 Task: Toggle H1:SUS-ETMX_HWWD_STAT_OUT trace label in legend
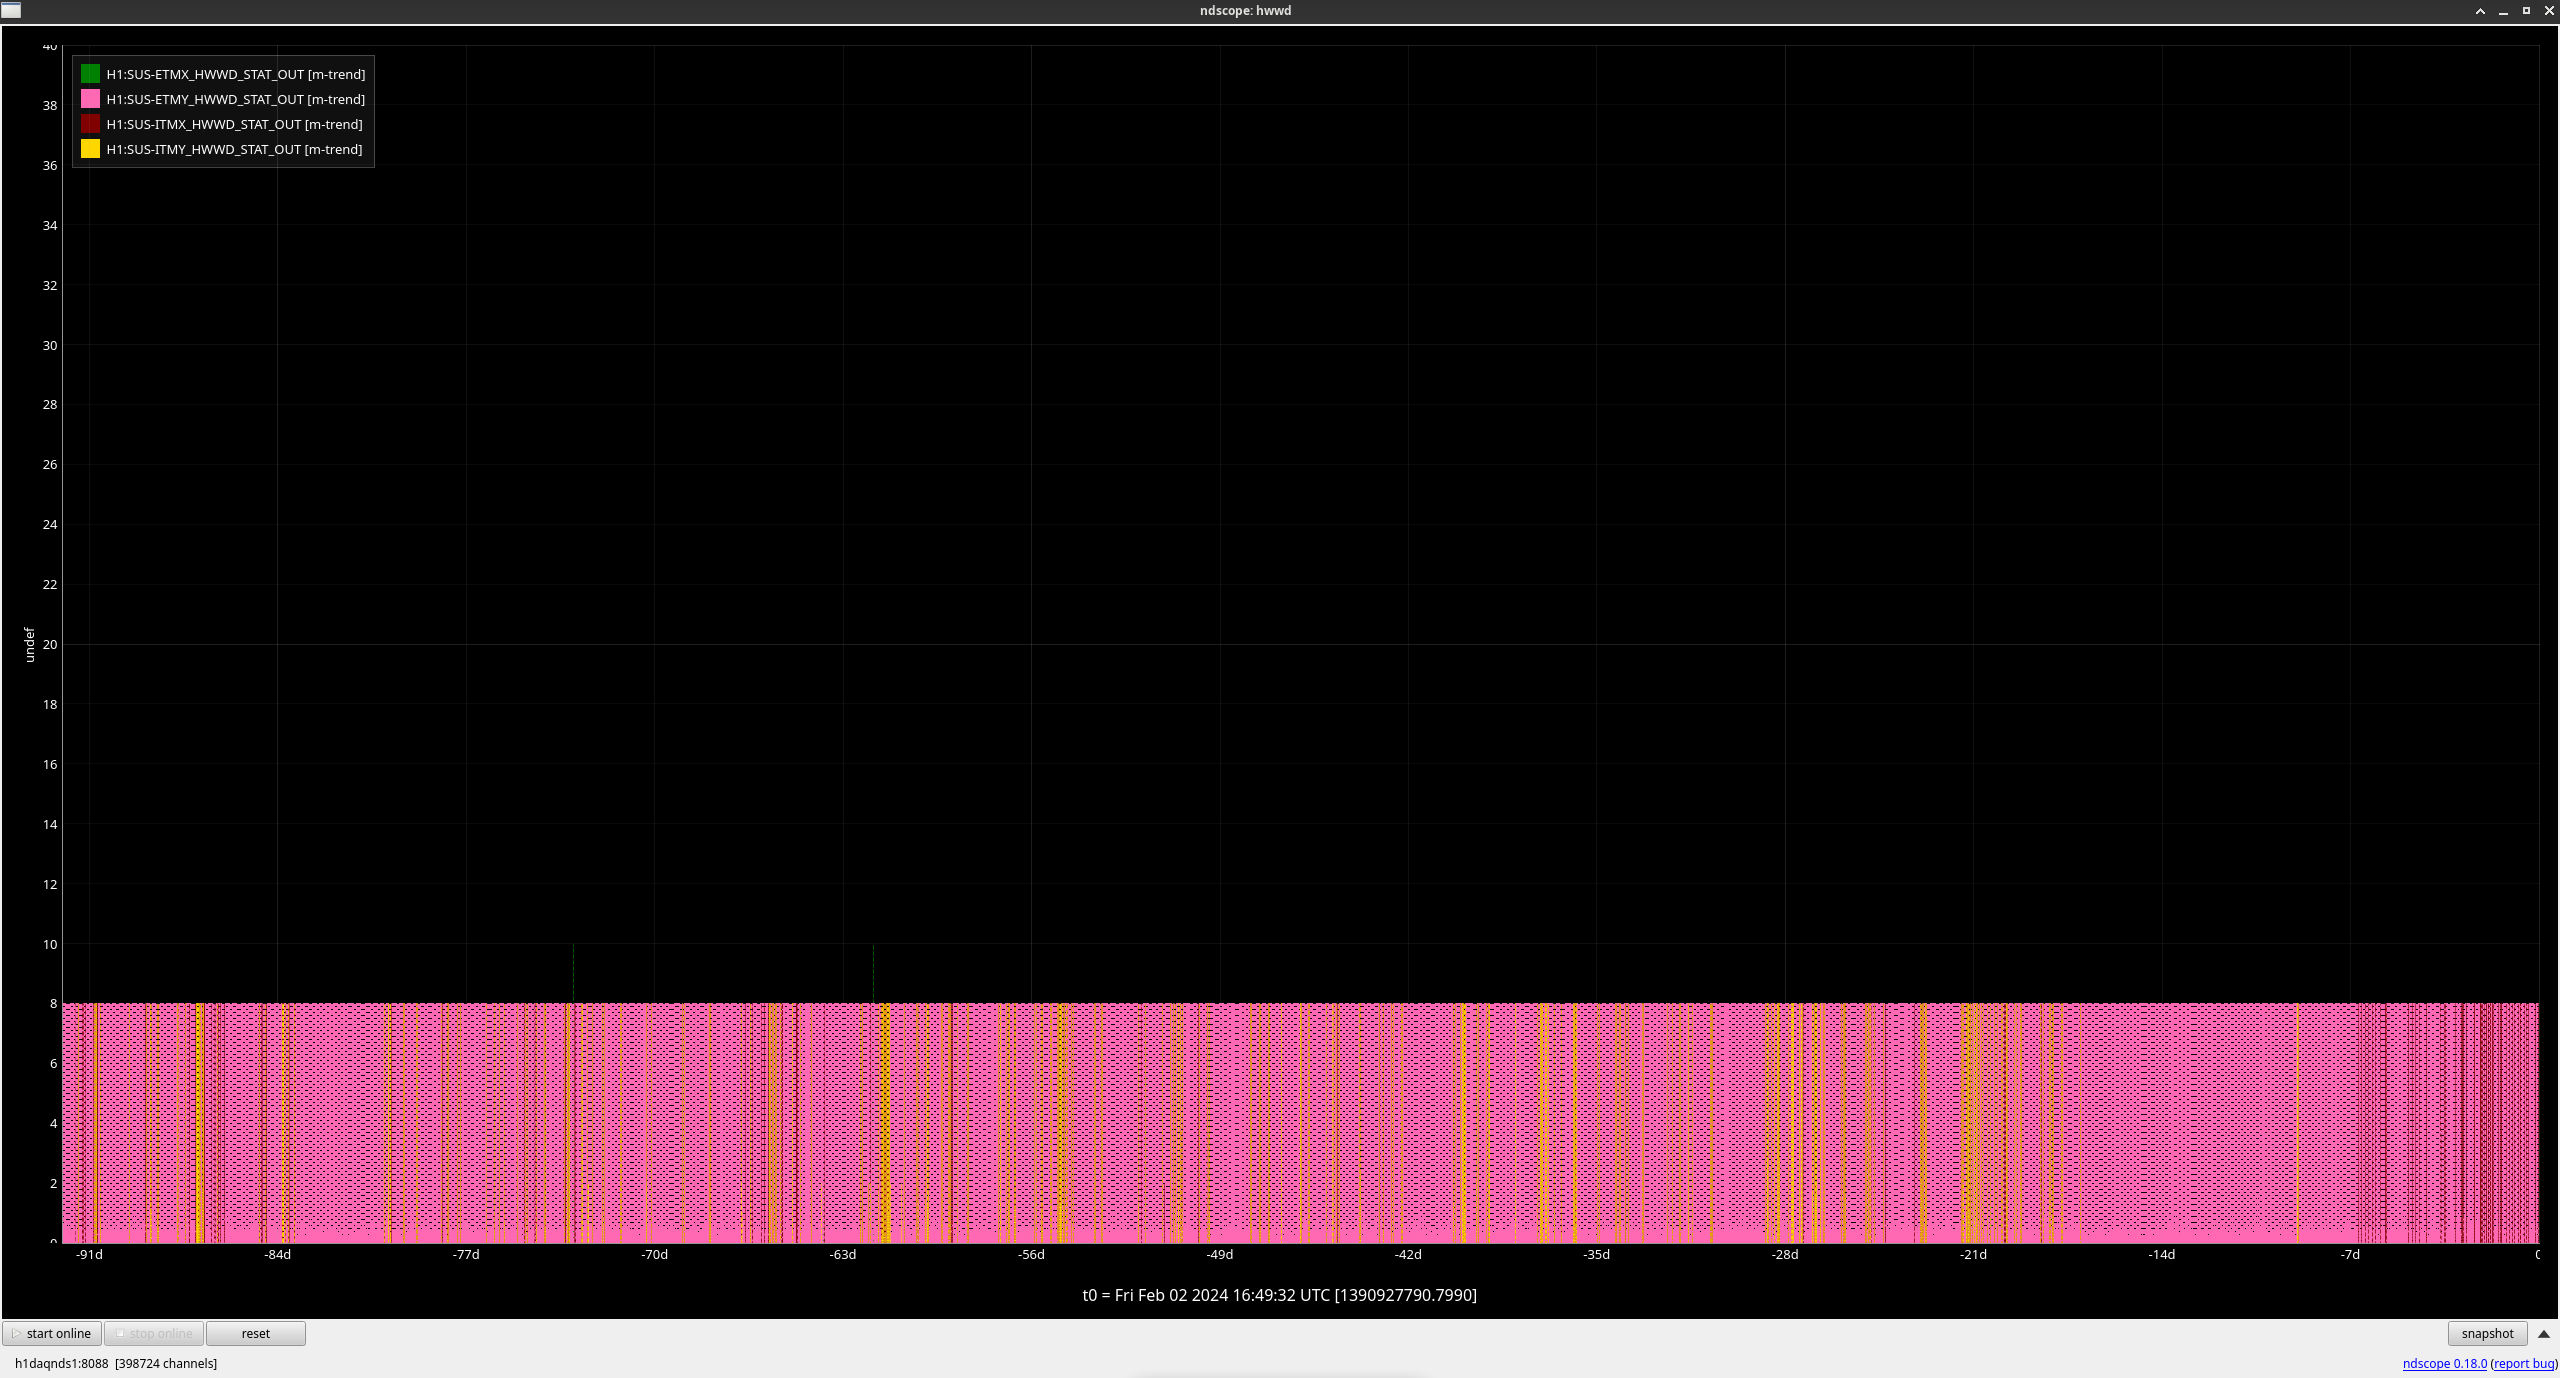[235, 74]
